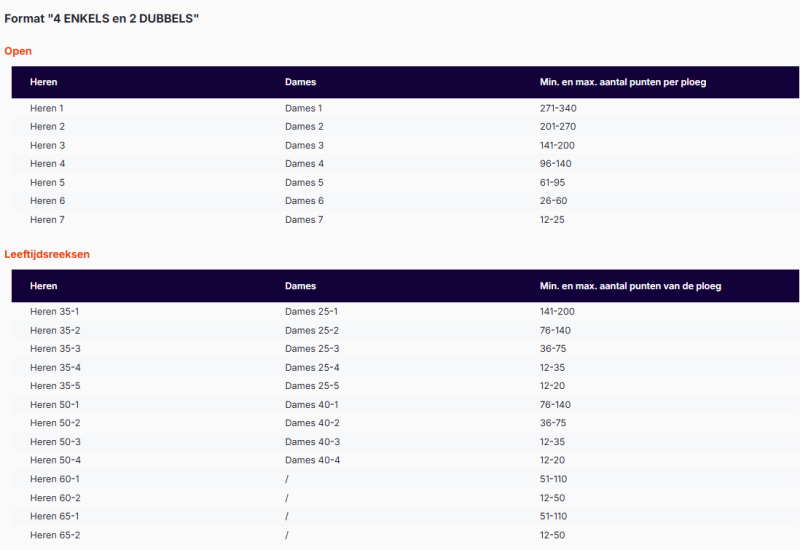Click the "Dames 40-4" cell
This screenshot has width=800, height=550.
click(x=312, y=460)
